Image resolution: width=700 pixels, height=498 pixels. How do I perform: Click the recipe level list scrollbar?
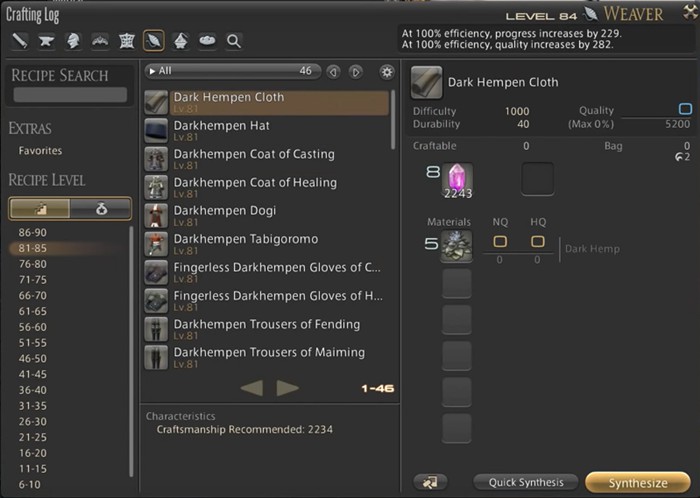point(131,352)
